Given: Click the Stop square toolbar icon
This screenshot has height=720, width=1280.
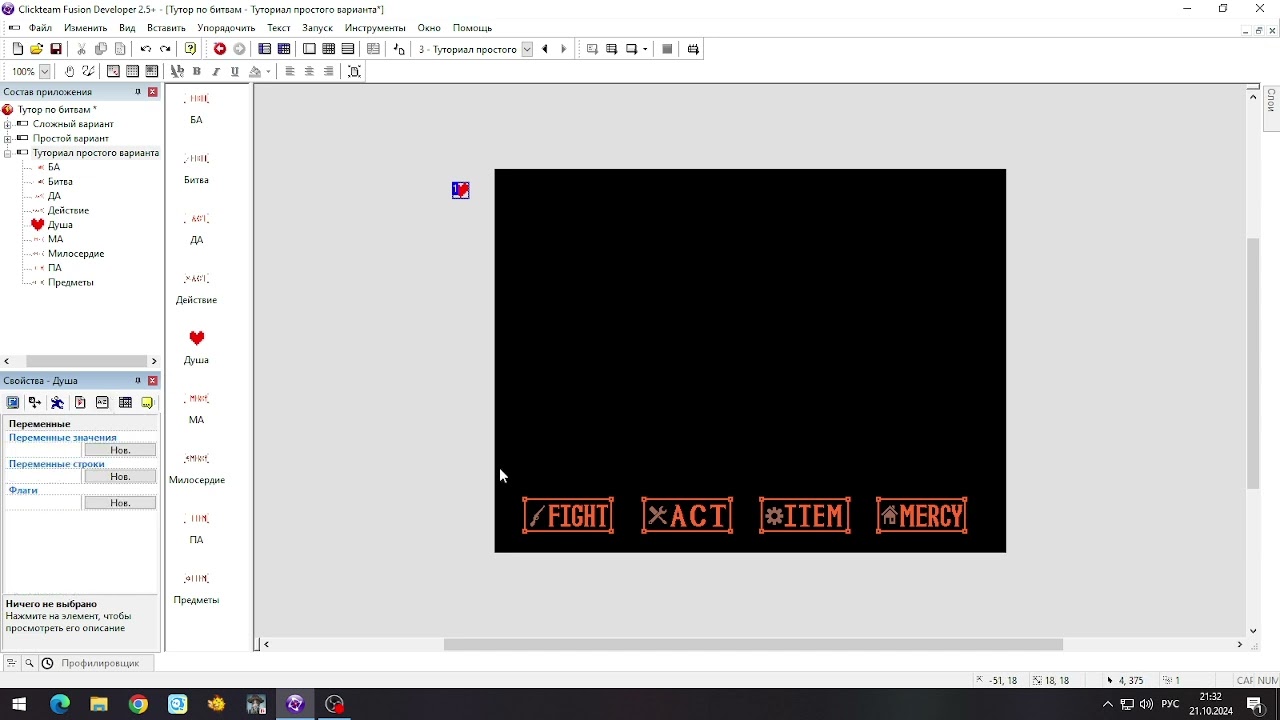Looking at the screenshot, I should [667, 49].
